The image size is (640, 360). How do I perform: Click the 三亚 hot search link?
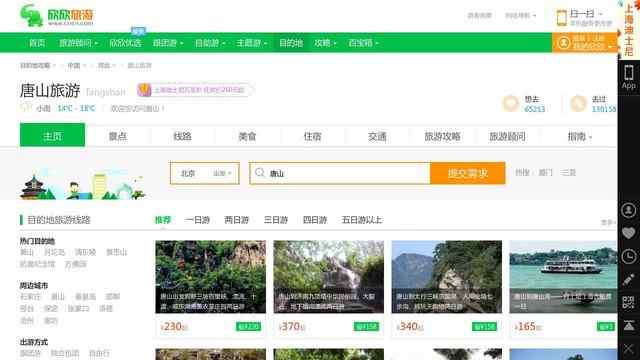[x=569, y=173]
